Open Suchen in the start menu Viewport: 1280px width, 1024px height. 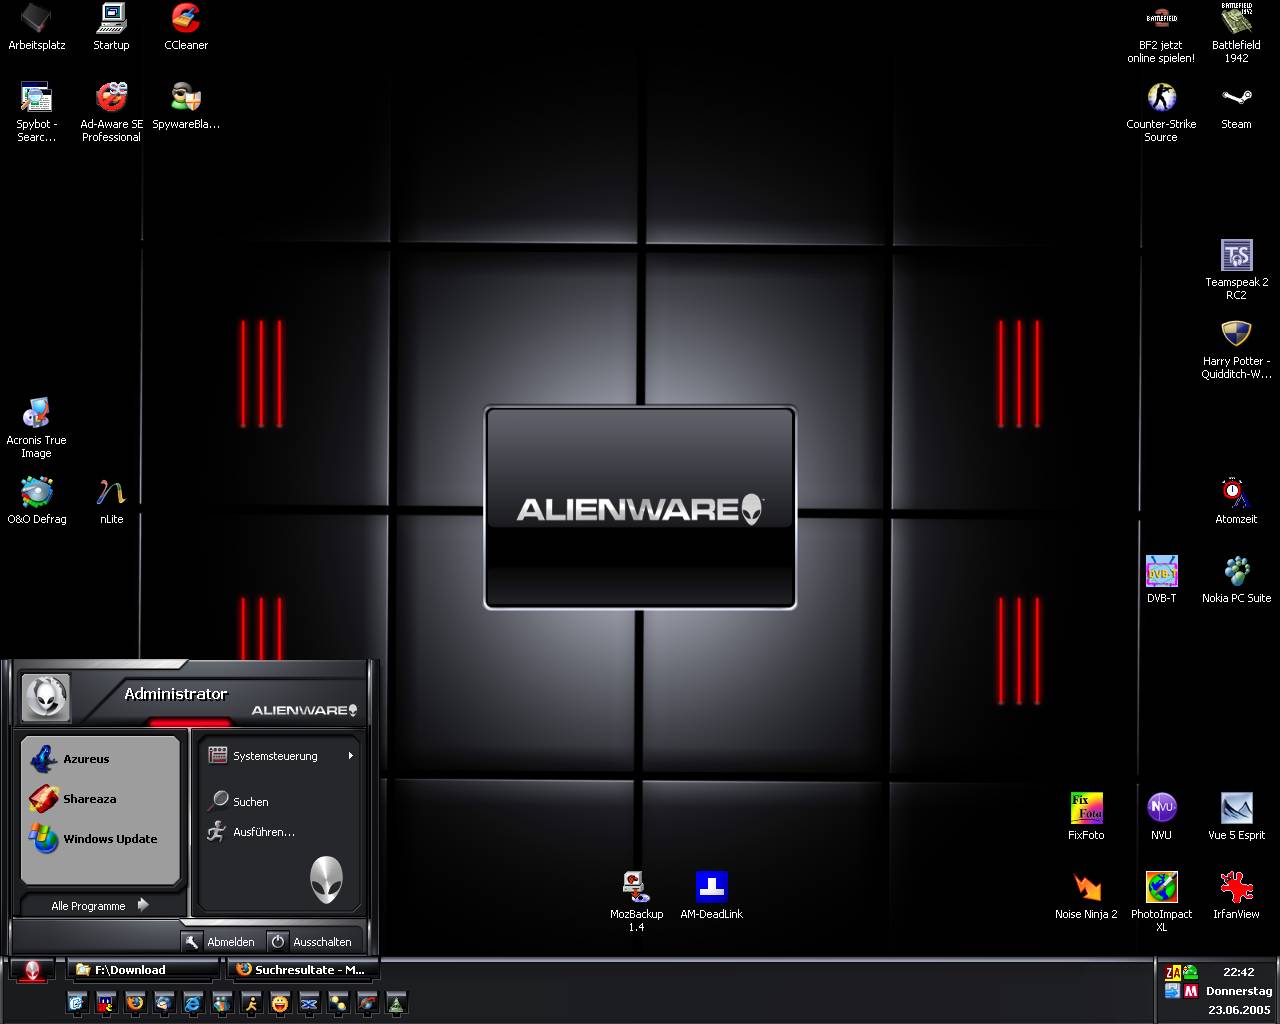[280, 801]
